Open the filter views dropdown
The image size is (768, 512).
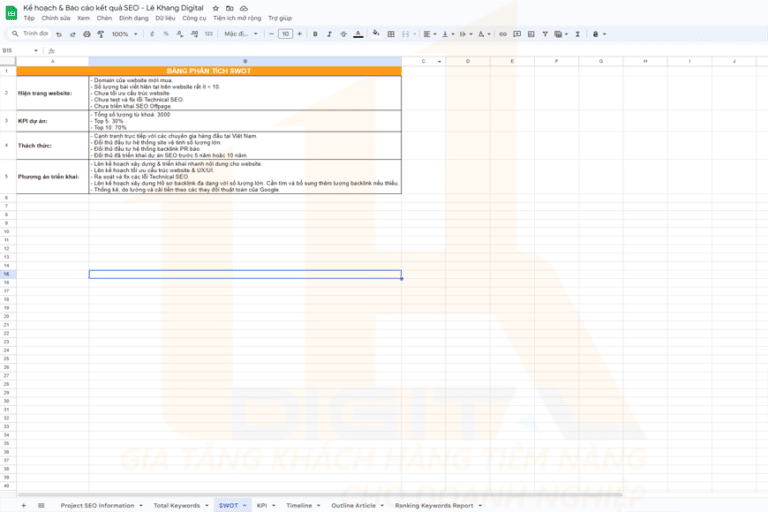[x=561, y=34]
